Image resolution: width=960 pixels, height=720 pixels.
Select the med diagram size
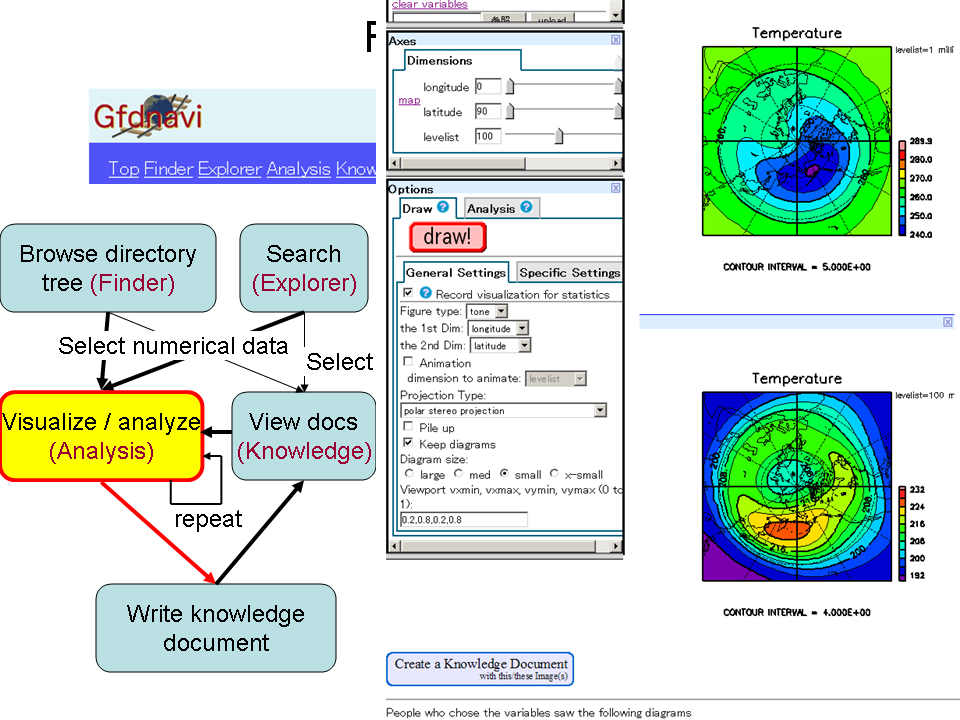458,473
